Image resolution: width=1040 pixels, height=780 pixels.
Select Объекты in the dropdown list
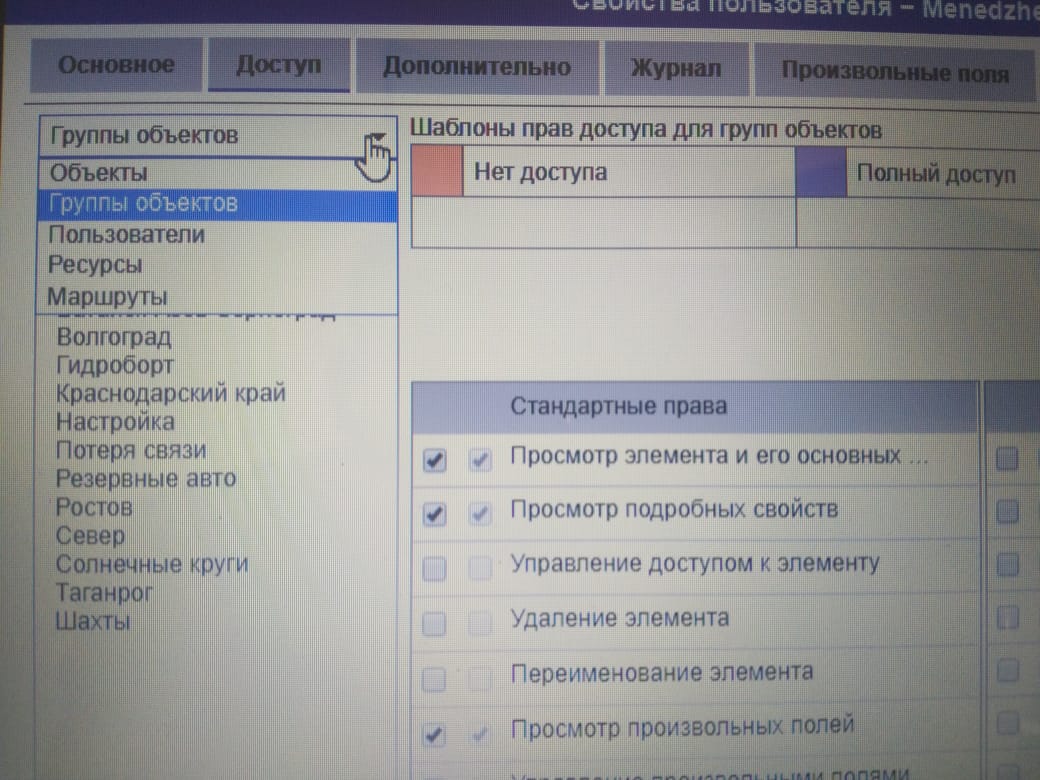[99, 173]
